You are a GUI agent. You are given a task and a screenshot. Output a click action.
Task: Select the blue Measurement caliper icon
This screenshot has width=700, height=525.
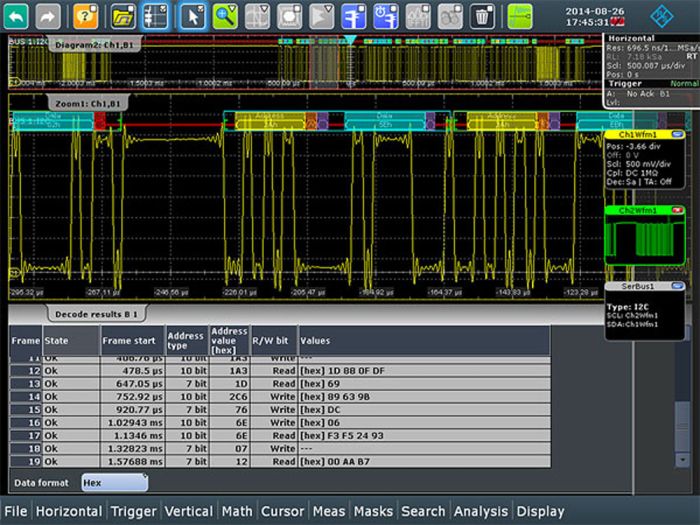pyautogui.click(x=353, y=17)
